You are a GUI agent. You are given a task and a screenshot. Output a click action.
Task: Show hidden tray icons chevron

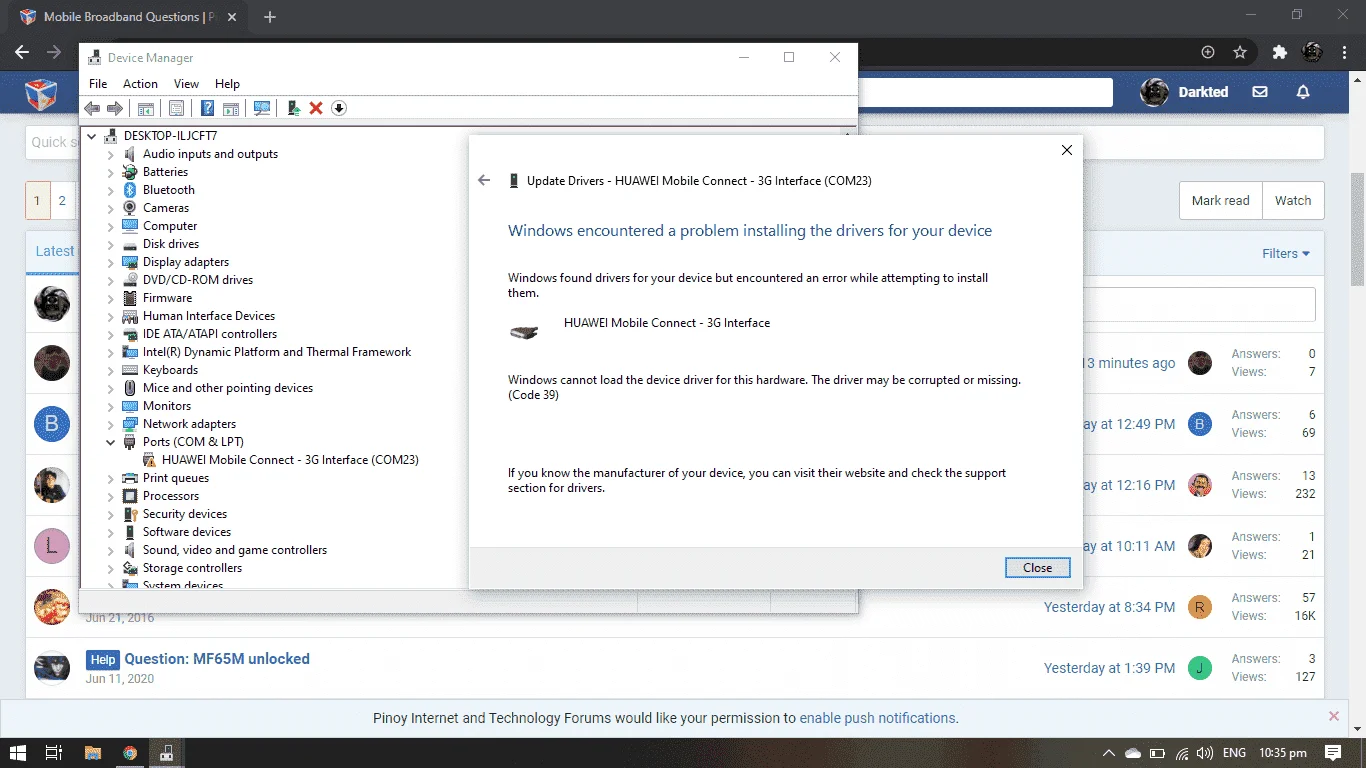(1109, 753)
